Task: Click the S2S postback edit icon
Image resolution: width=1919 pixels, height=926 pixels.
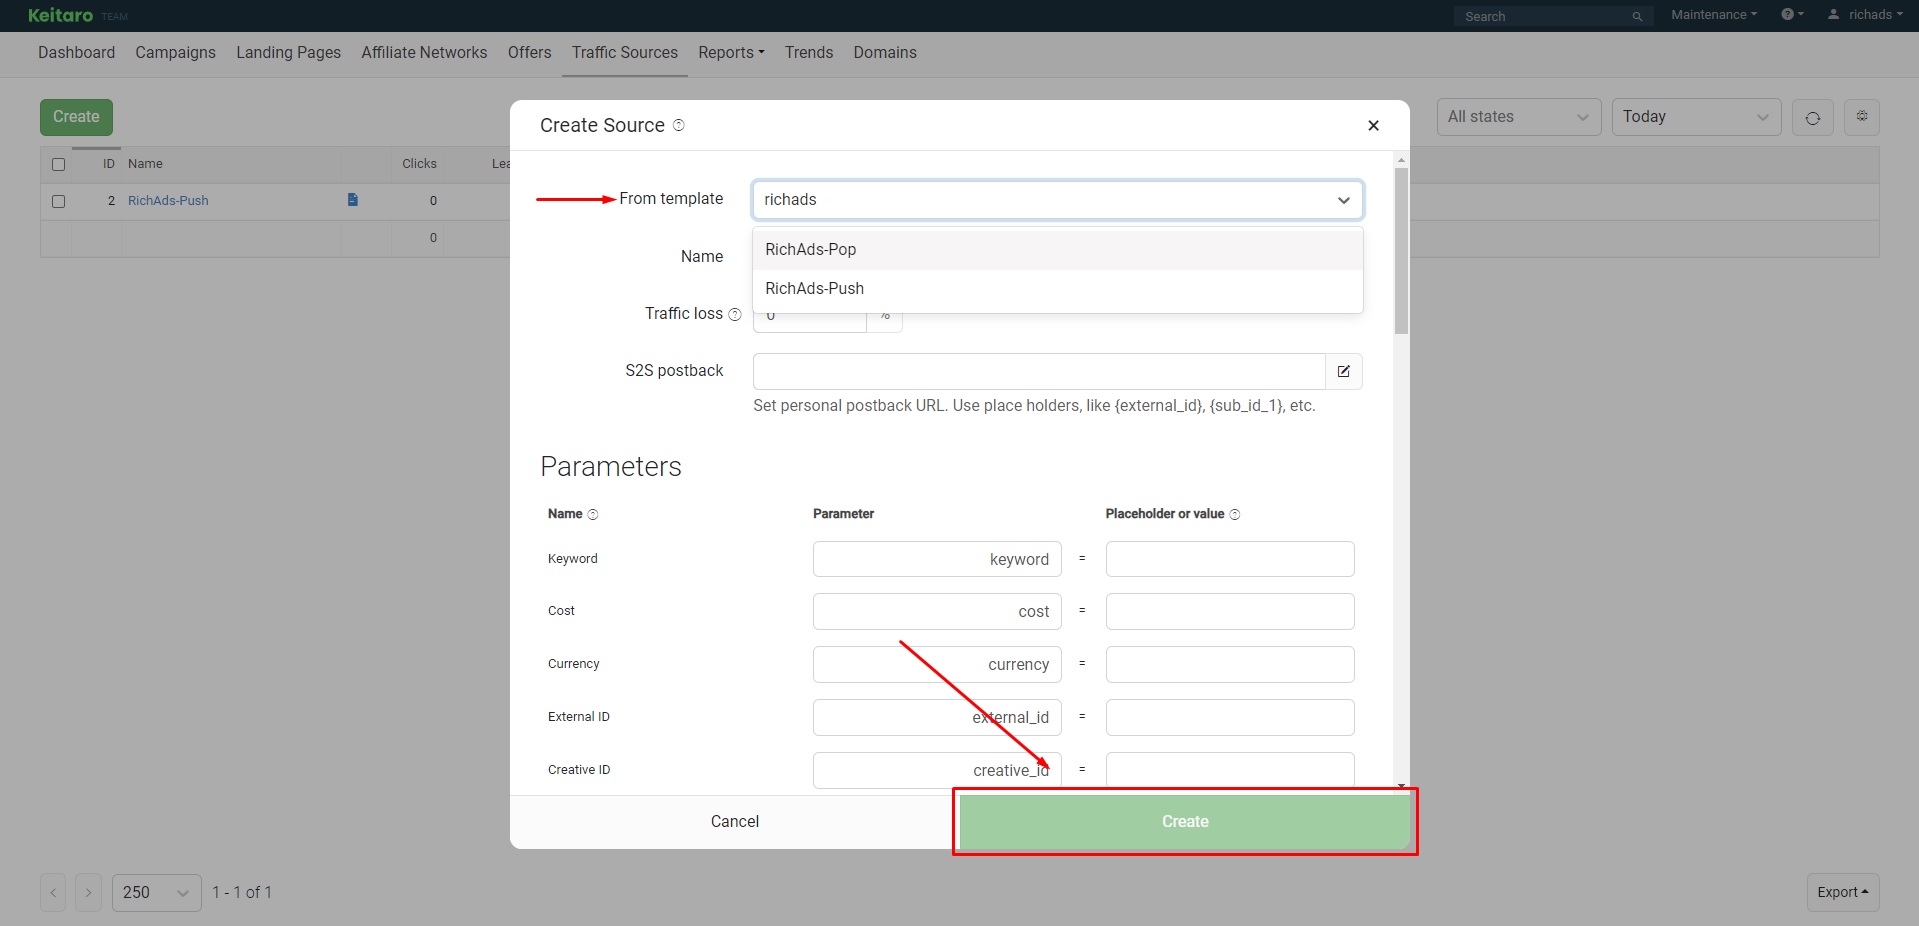Action: tap(1344, 371)
